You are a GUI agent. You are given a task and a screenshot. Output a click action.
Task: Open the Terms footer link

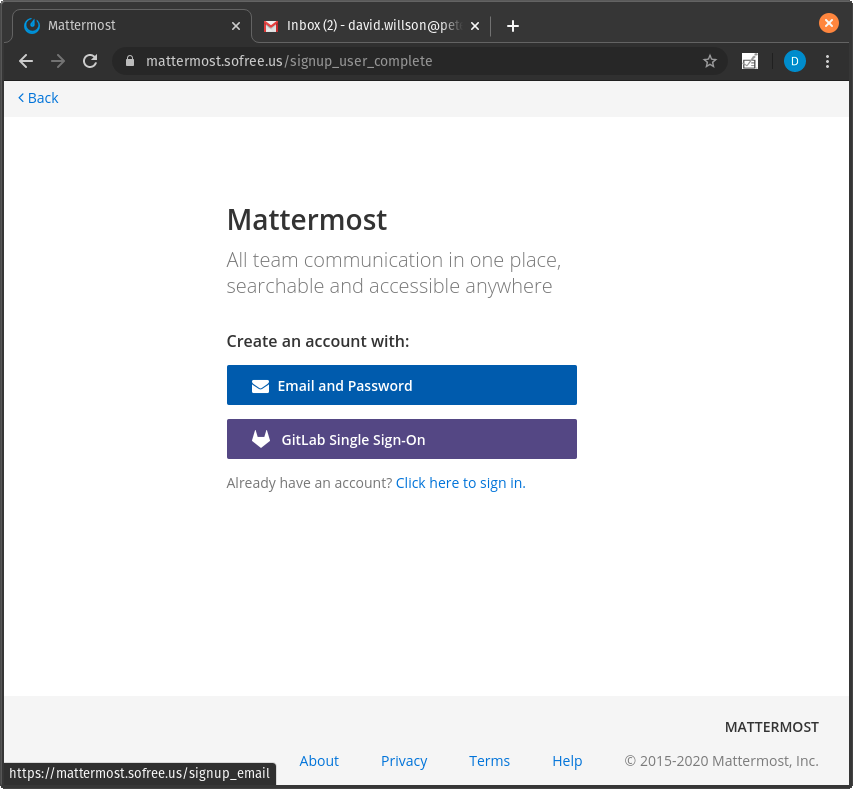click(489, 761)
